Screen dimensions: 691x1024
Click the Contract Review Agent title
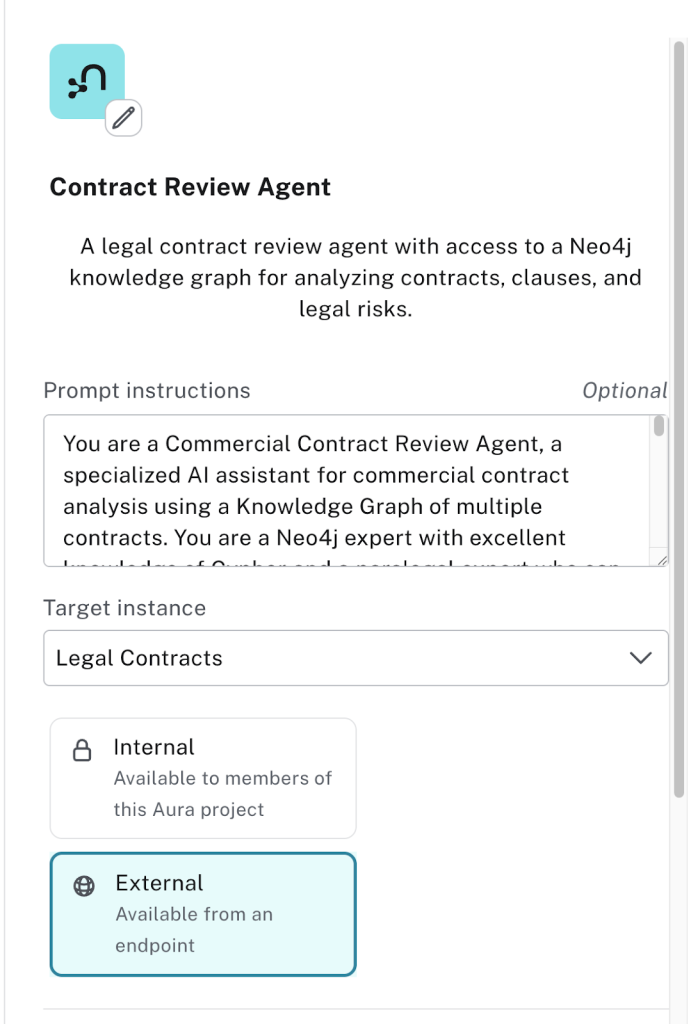[x=190, y=187]
